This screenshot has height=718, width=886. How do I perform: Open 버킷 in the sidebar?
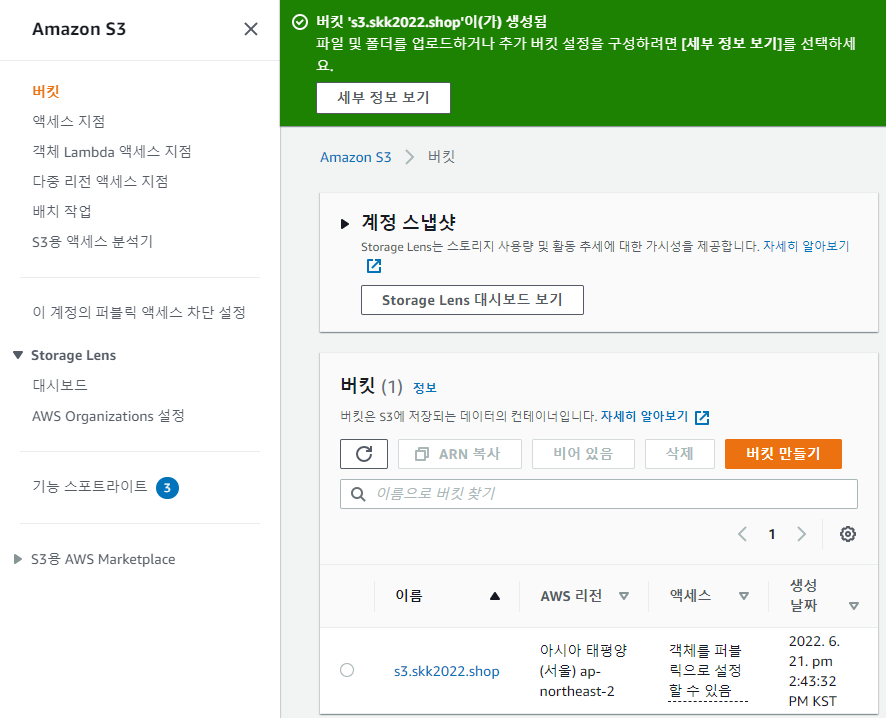coord(46,91)
